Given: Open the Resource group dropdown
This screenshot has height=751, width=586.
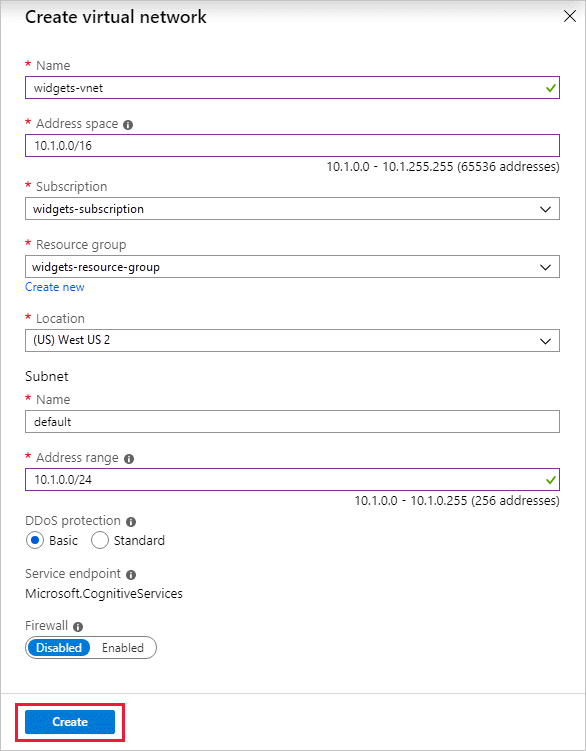Looking at the screenshot, I should pos(292,267).
